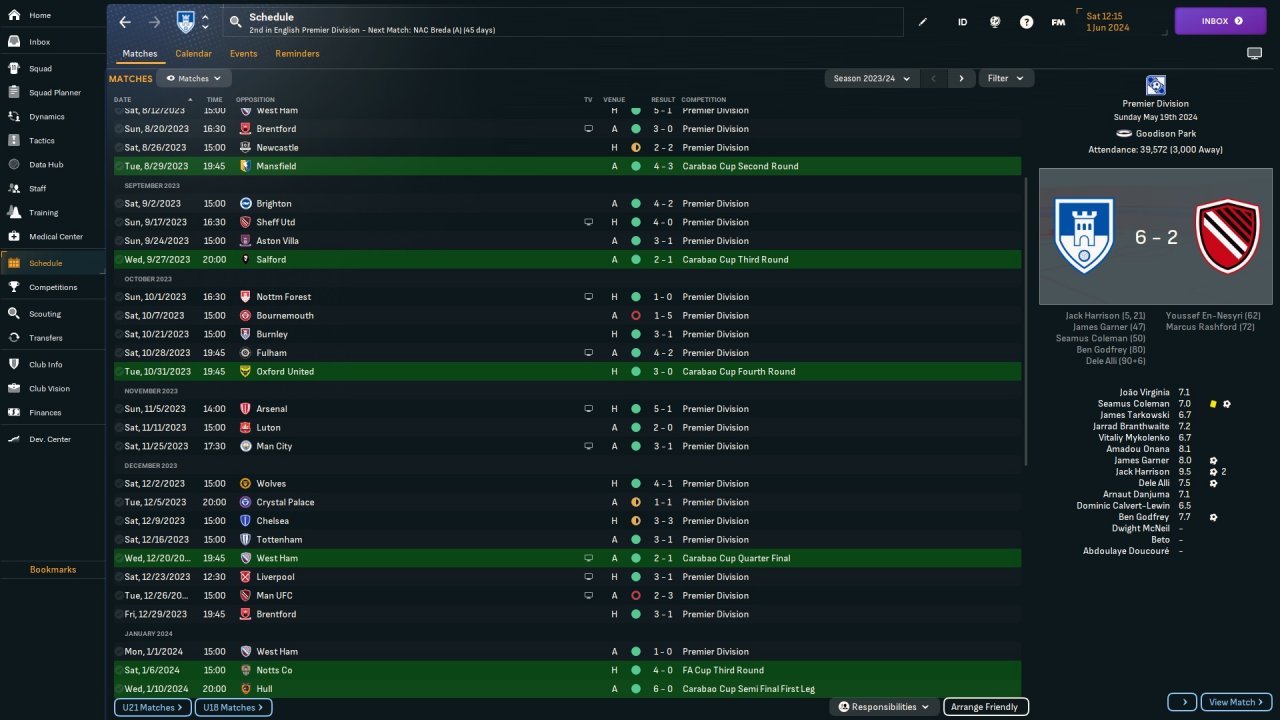Click the Arrange Friendly button

[x=985, y=707]
